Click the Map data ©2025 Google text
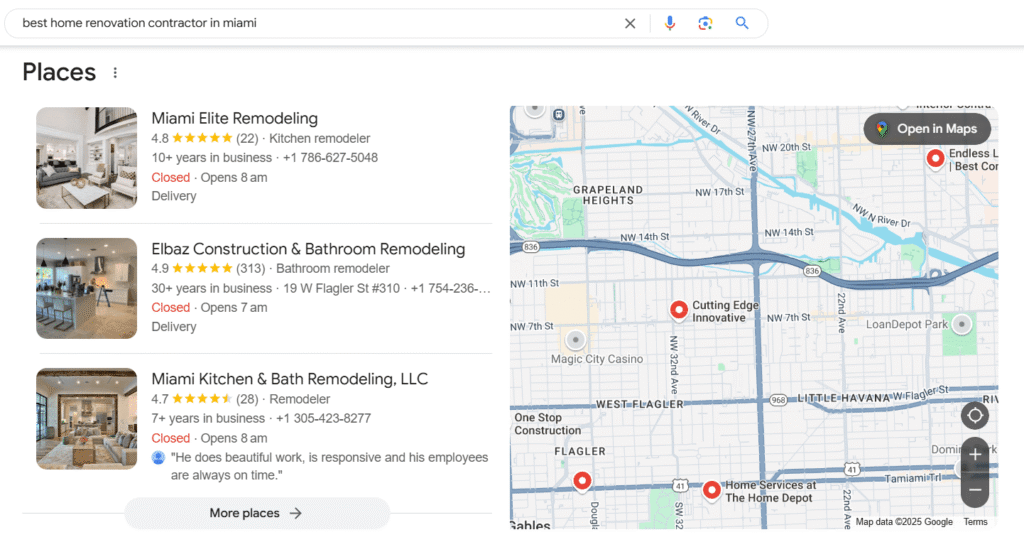 (x=904, y=522)
